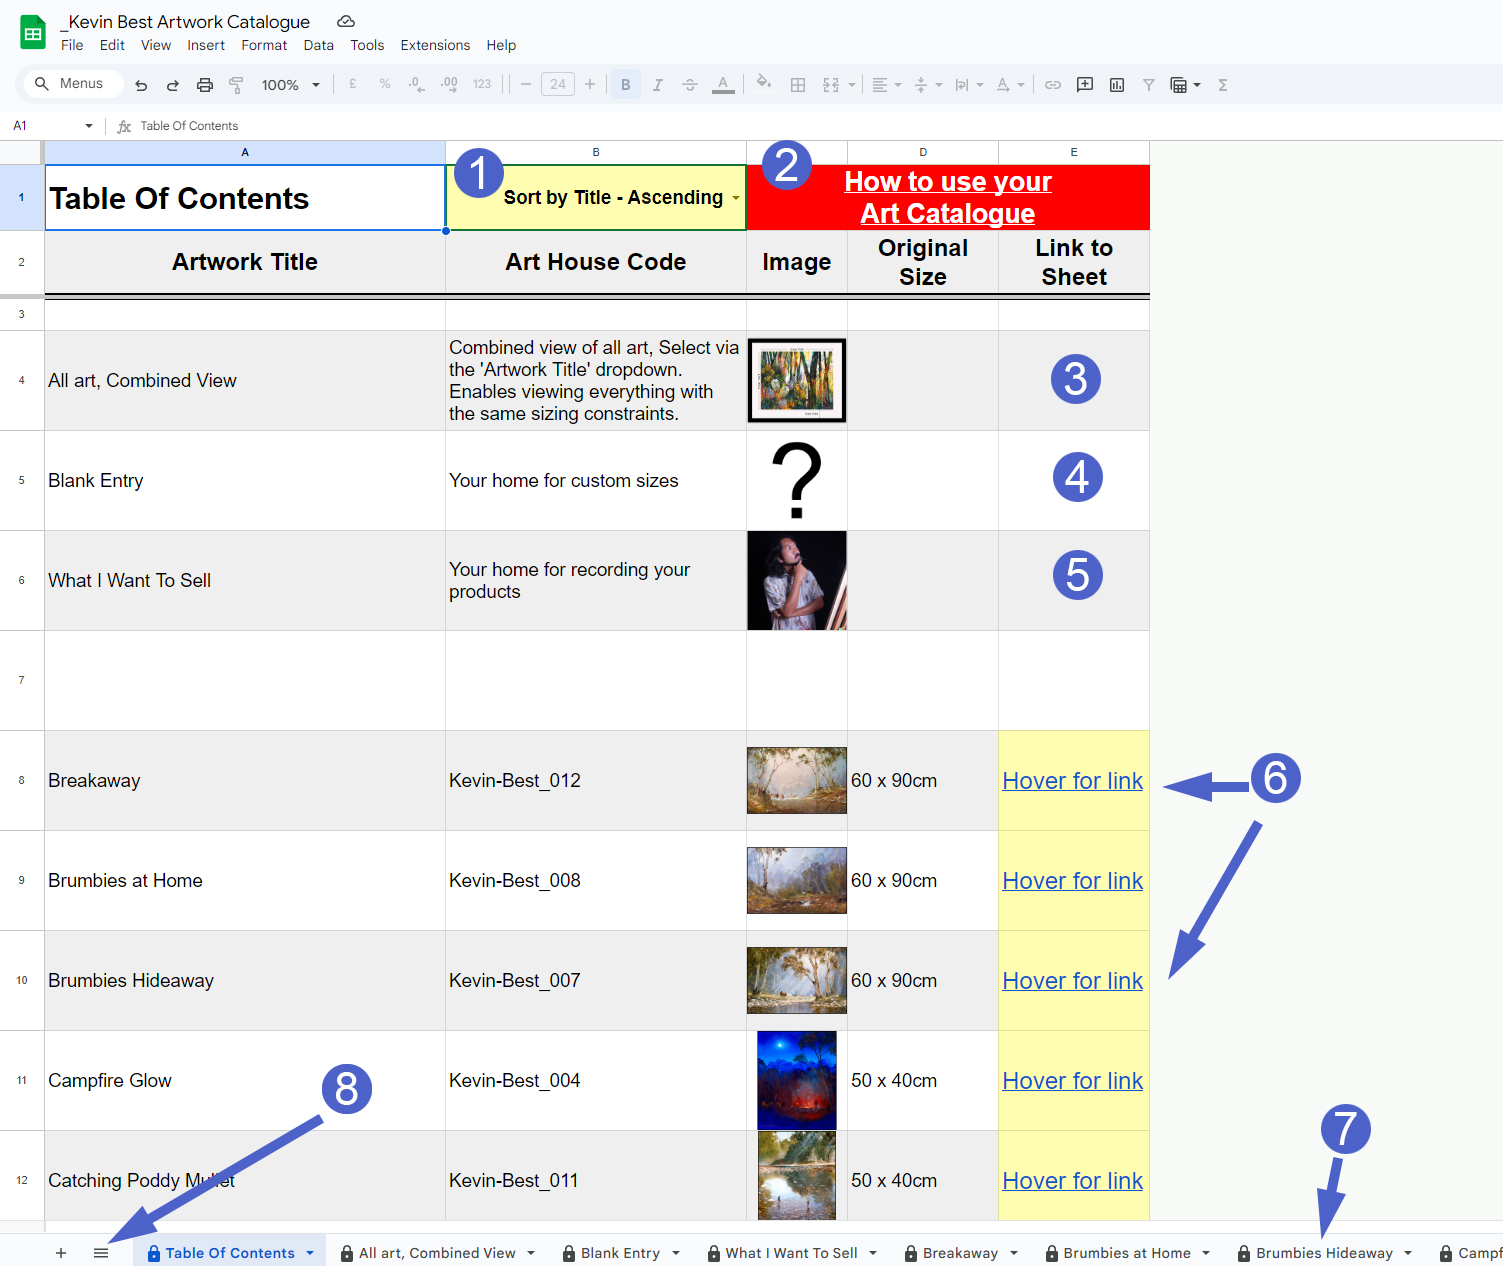Format as percent in toolbar
This screenshot has height=1266, width=1503.
(x=385, y=85)
